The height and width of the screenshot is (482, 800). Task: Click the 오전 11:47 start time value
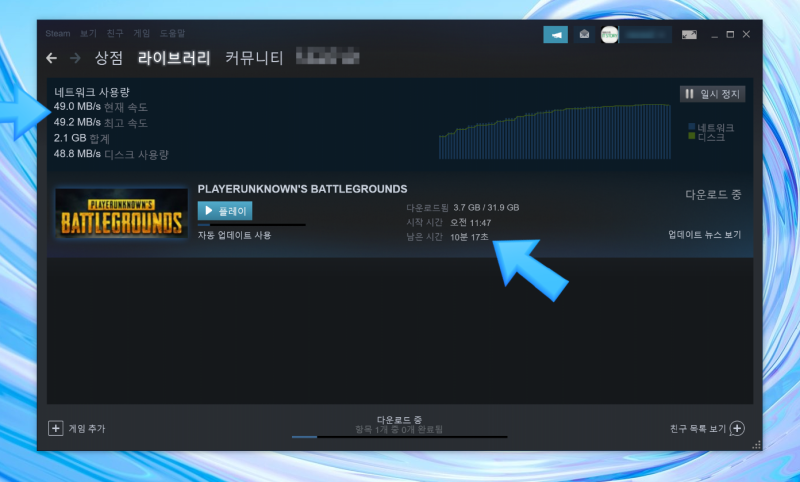(470, 223)
